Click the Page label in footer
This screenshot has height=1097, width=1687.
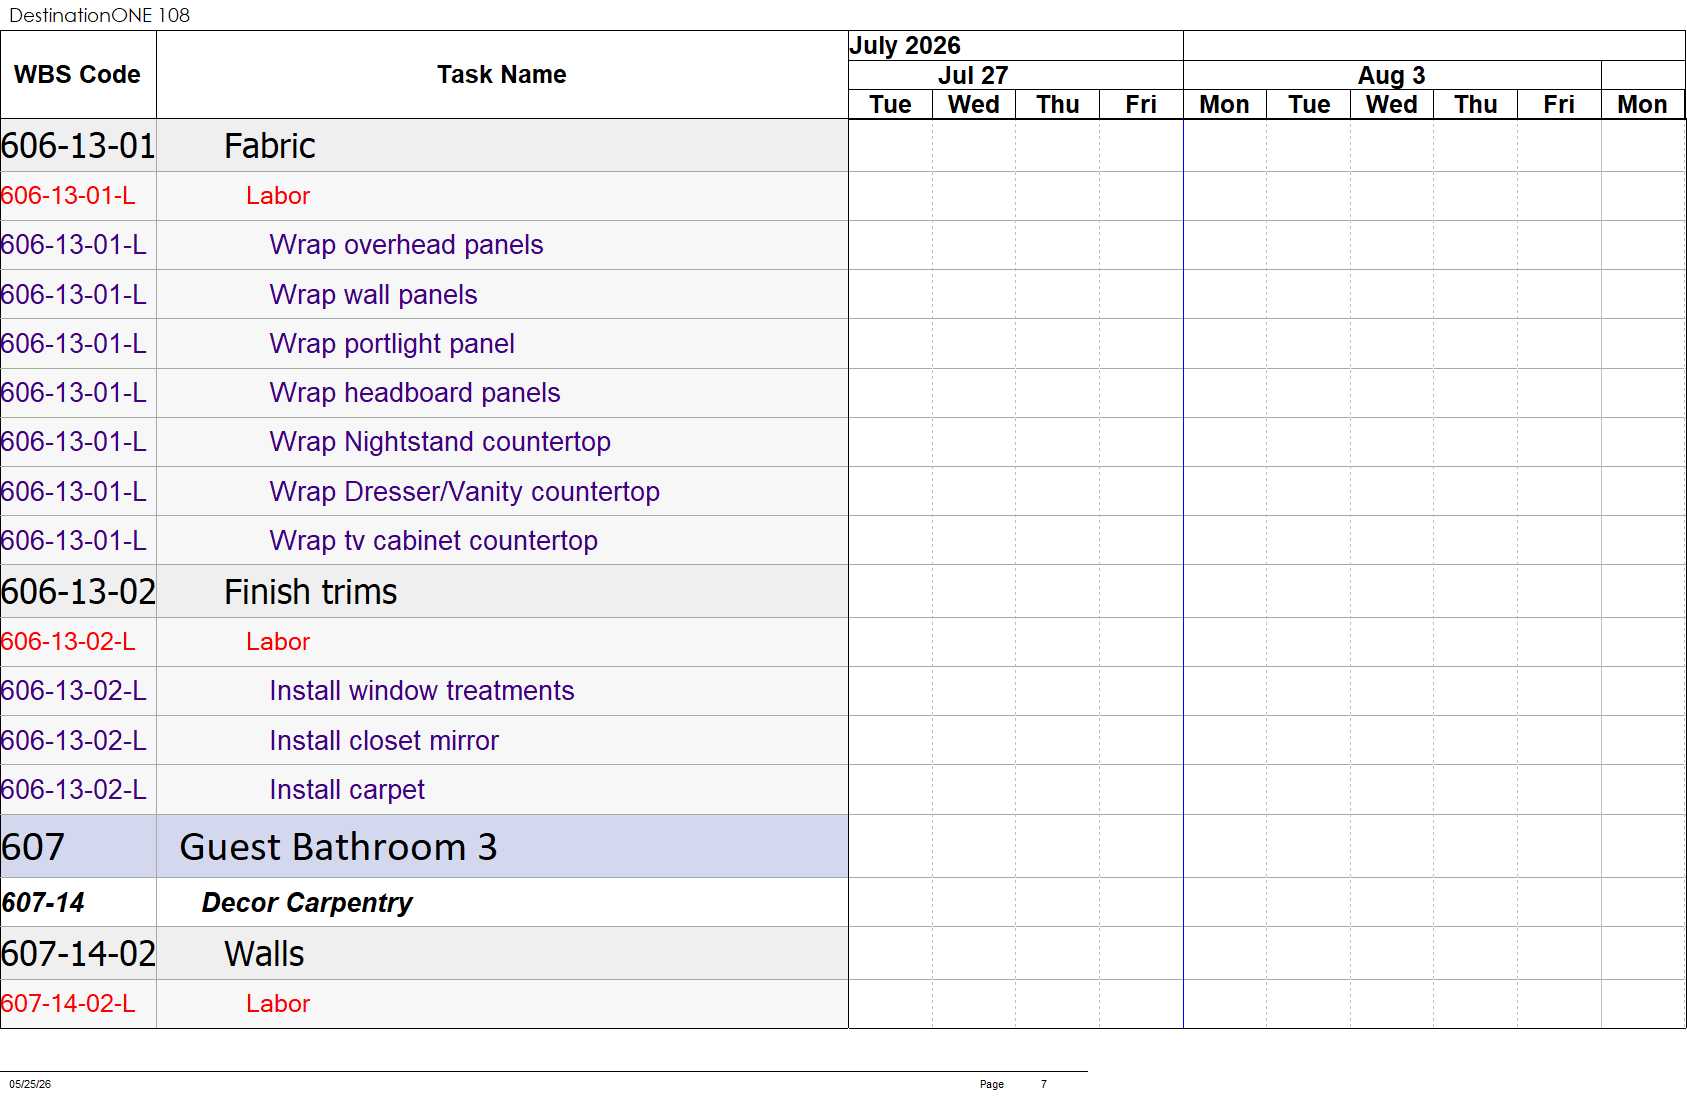pyautogui.click(x=992, y=1084)
